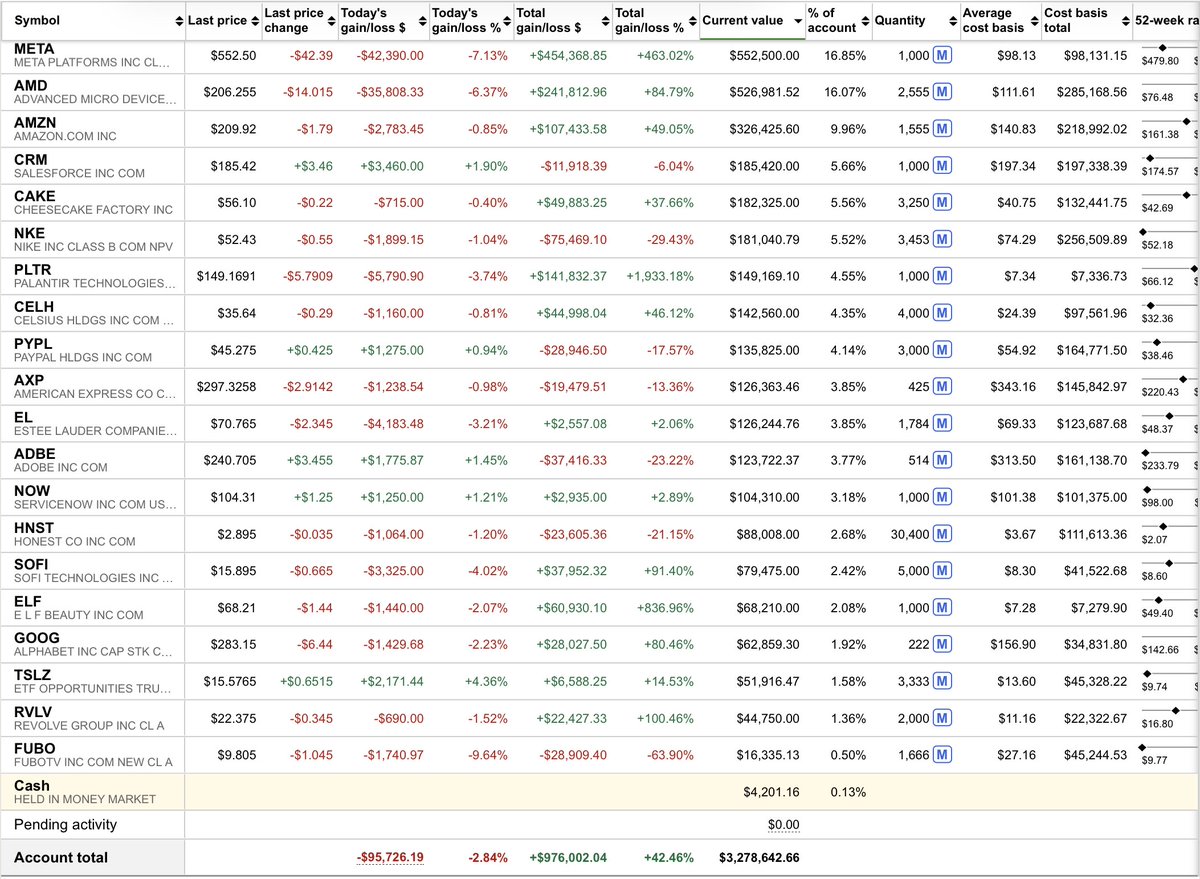Select the Cash held in money market row
The height and width of the screenshot is (879, 1200).
tap(600, 792)
